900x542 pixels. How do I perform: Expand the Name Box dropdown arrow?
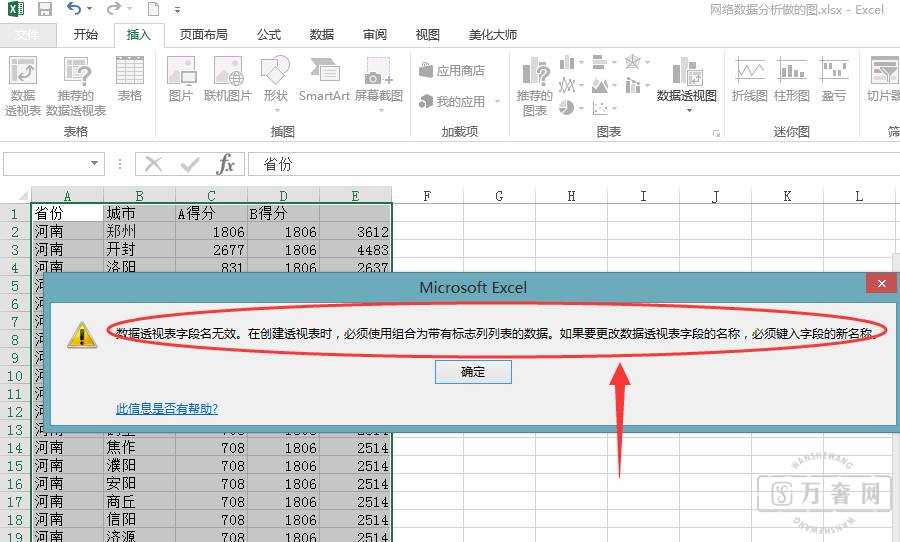click(94, 164)
